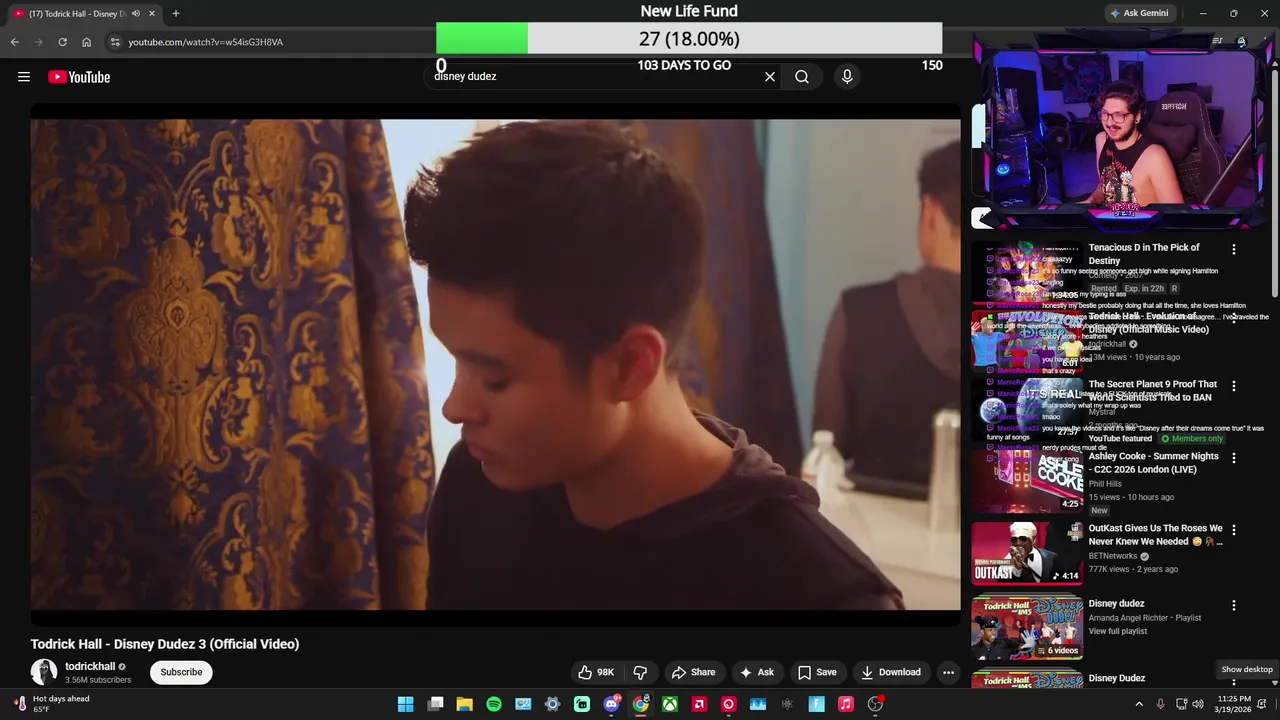Open options for Disney dudez playlist
The image size is (1280, 720).
1233,605
